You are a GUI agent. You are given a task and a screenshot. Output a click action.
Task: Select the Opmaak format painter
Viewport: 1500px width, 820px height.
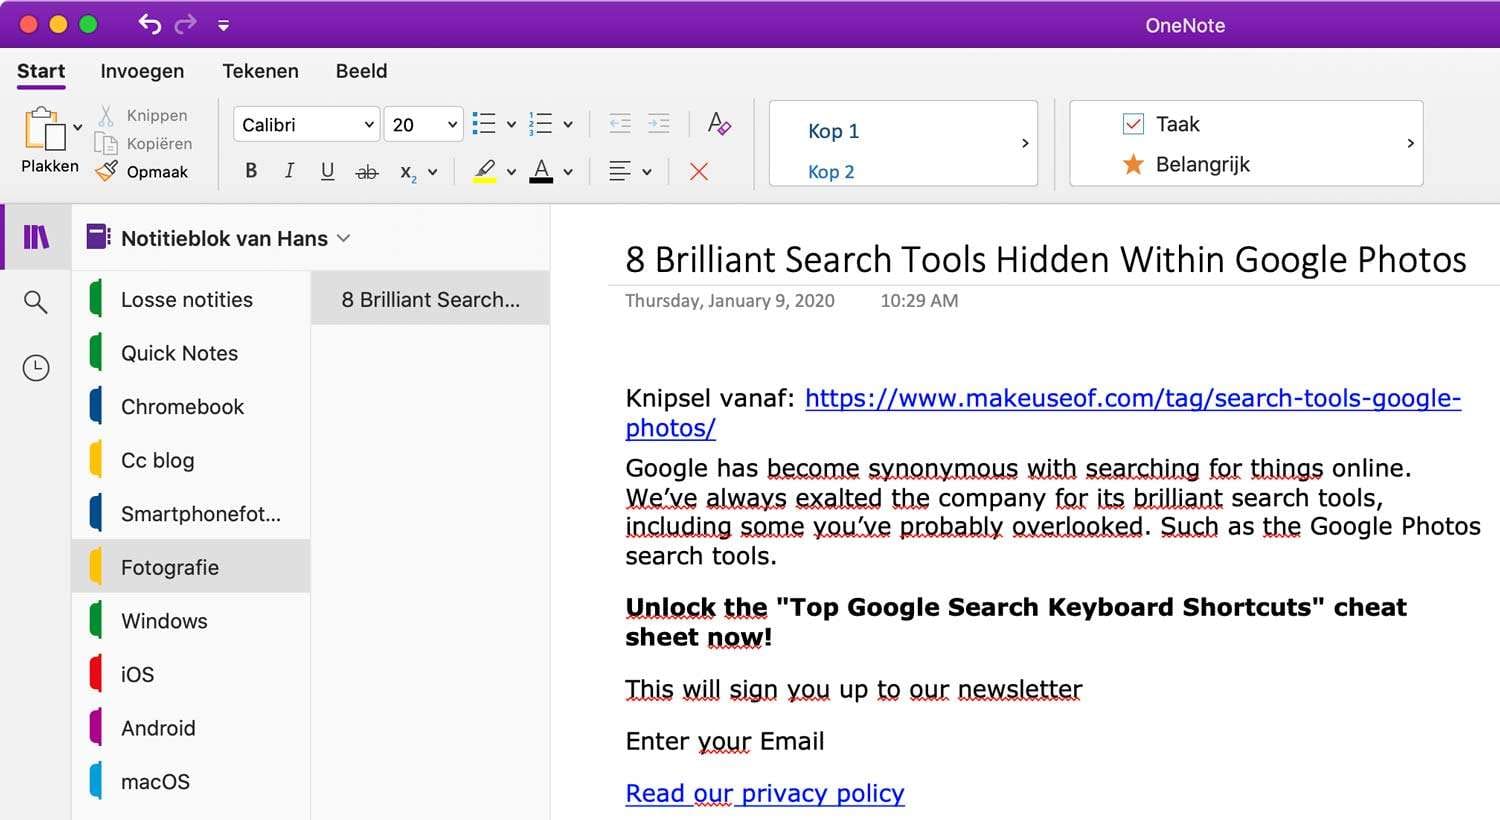click(x=142, y=171)
